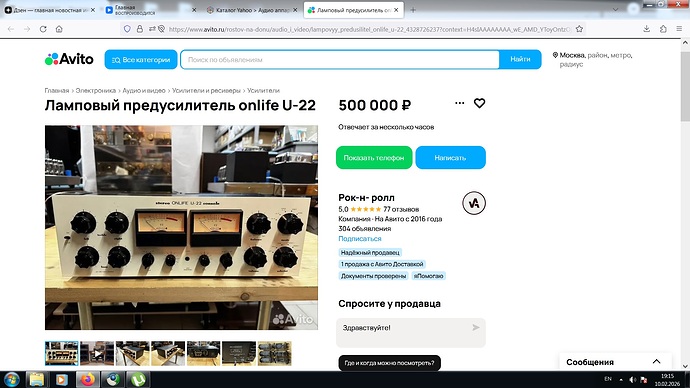Add listing to favorites with heart icon

[479, 103]
